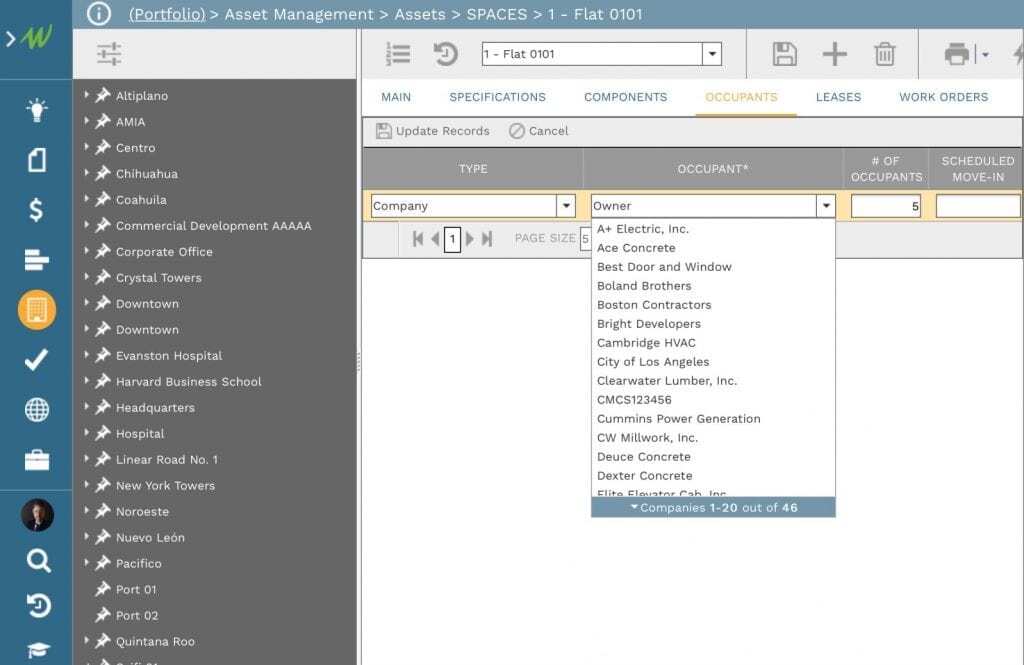1024x665 pixels.
Task: Load more via Companies 1-20 out of 46
Action: click(713, 508)
